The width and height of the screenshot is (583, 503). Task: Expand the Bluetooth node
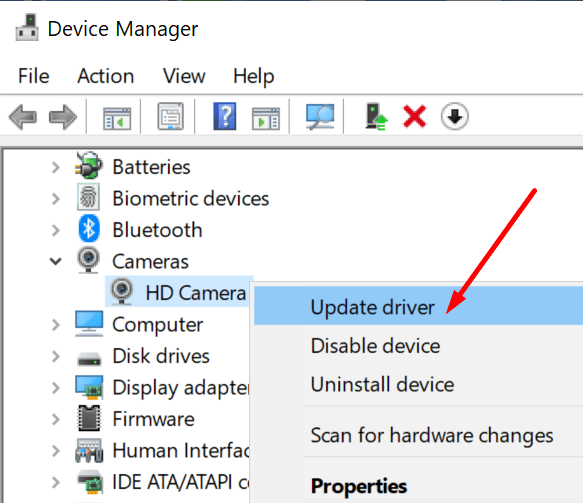(x=56, y=230)
